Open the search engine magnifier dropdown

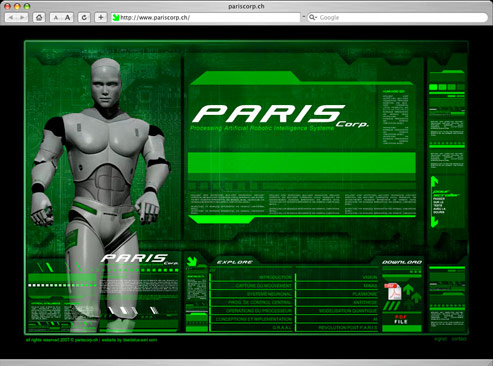click(312, 17)
